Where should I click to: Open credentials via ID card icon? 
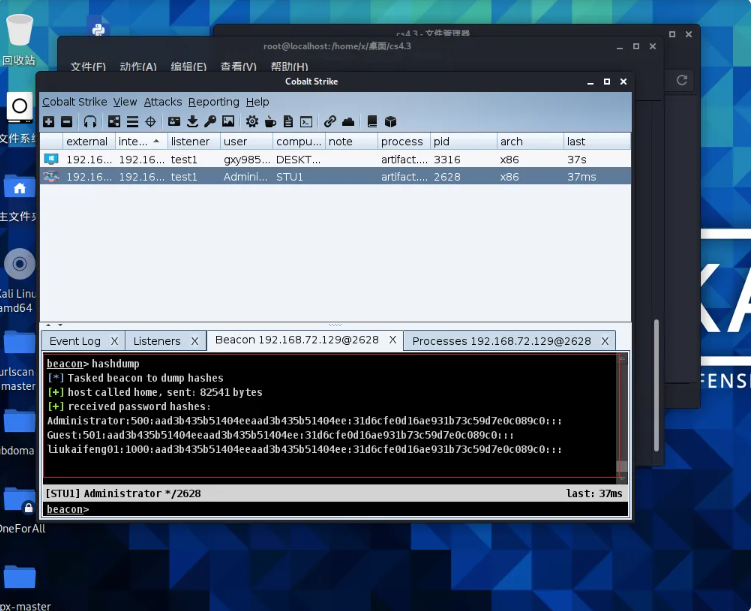(x=174, y=122)
